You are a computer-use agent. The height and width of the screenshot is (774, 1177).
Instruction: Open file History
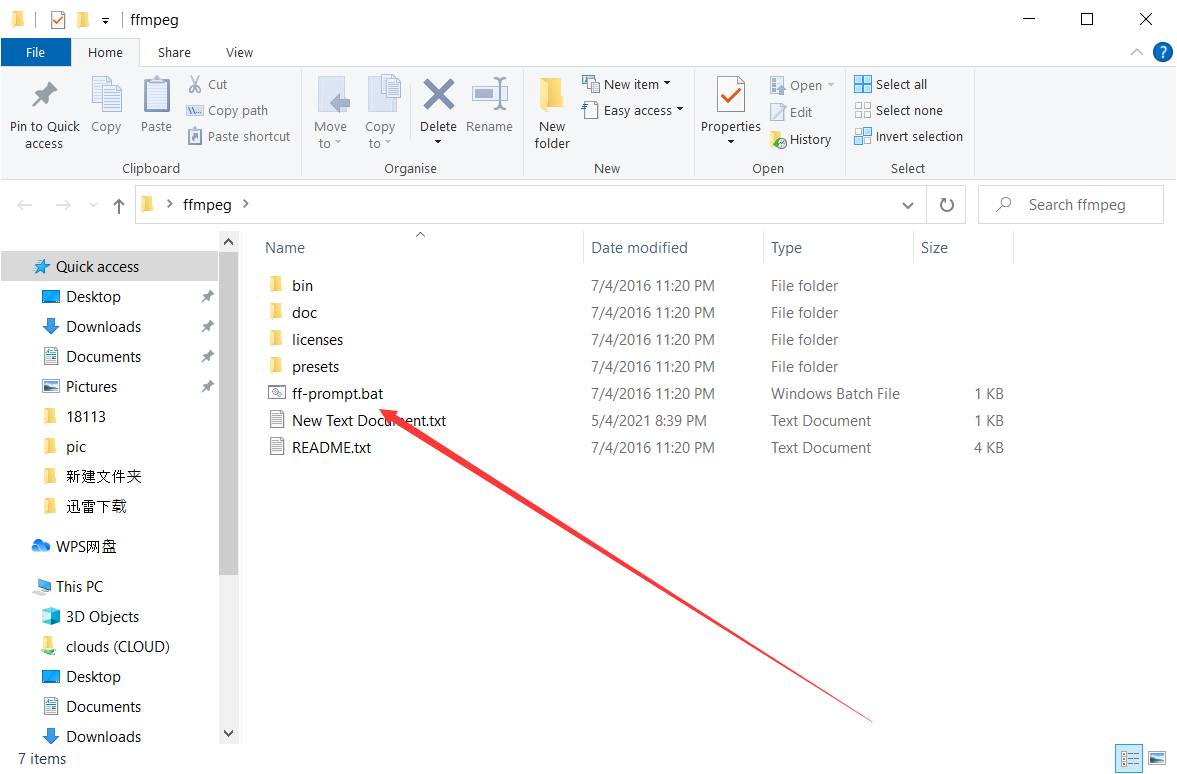tap(801, 140)
